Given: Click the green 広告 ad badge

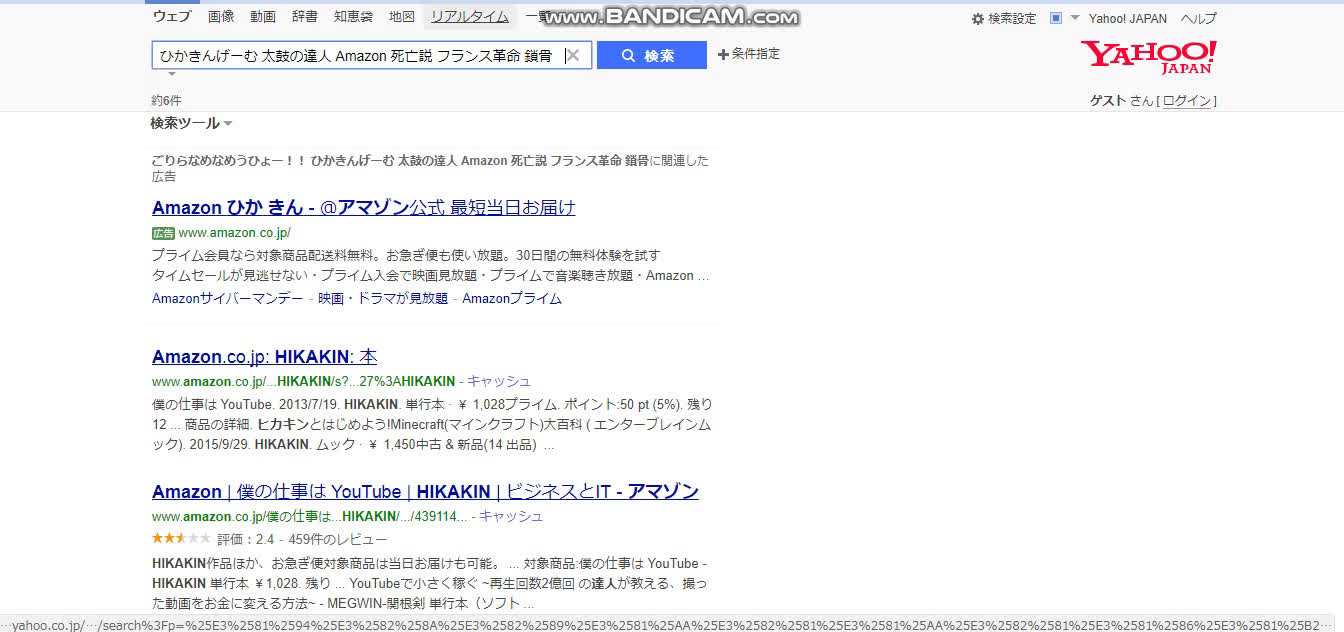Looking at the screenshot, I should pos(163,233).
